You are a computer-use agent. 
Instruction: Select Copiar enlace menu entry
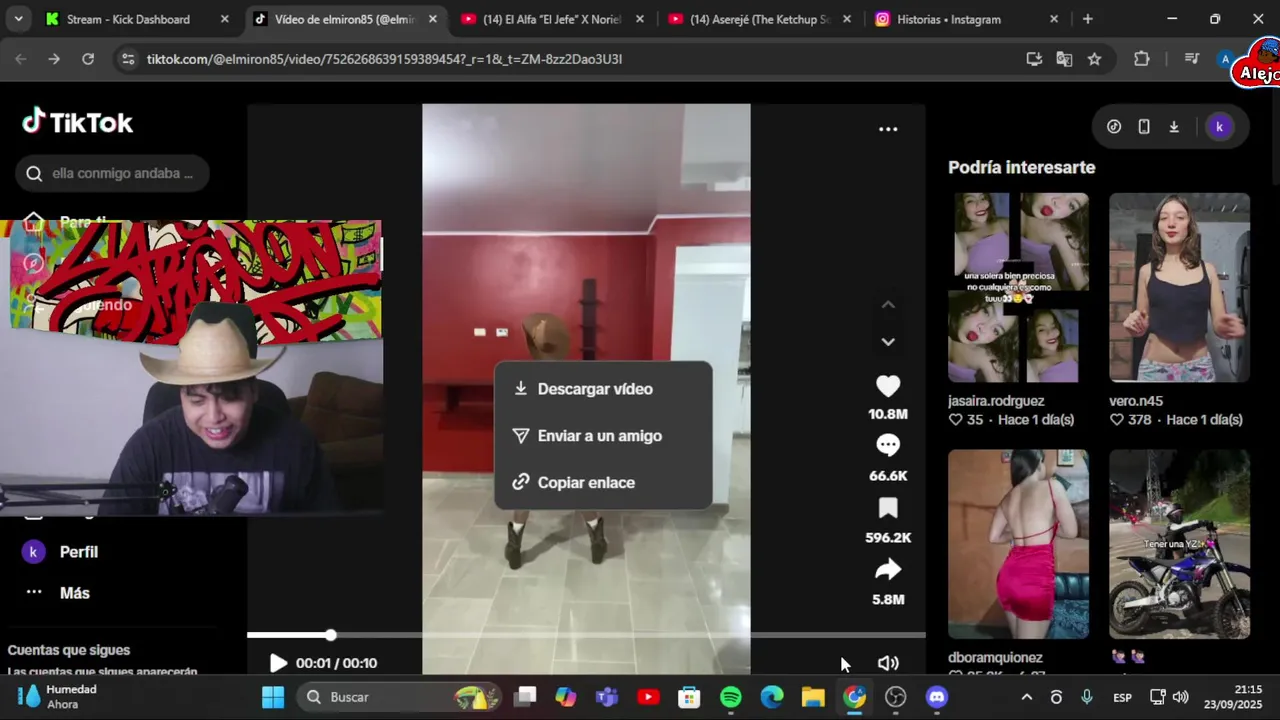[x=603, y=482]
